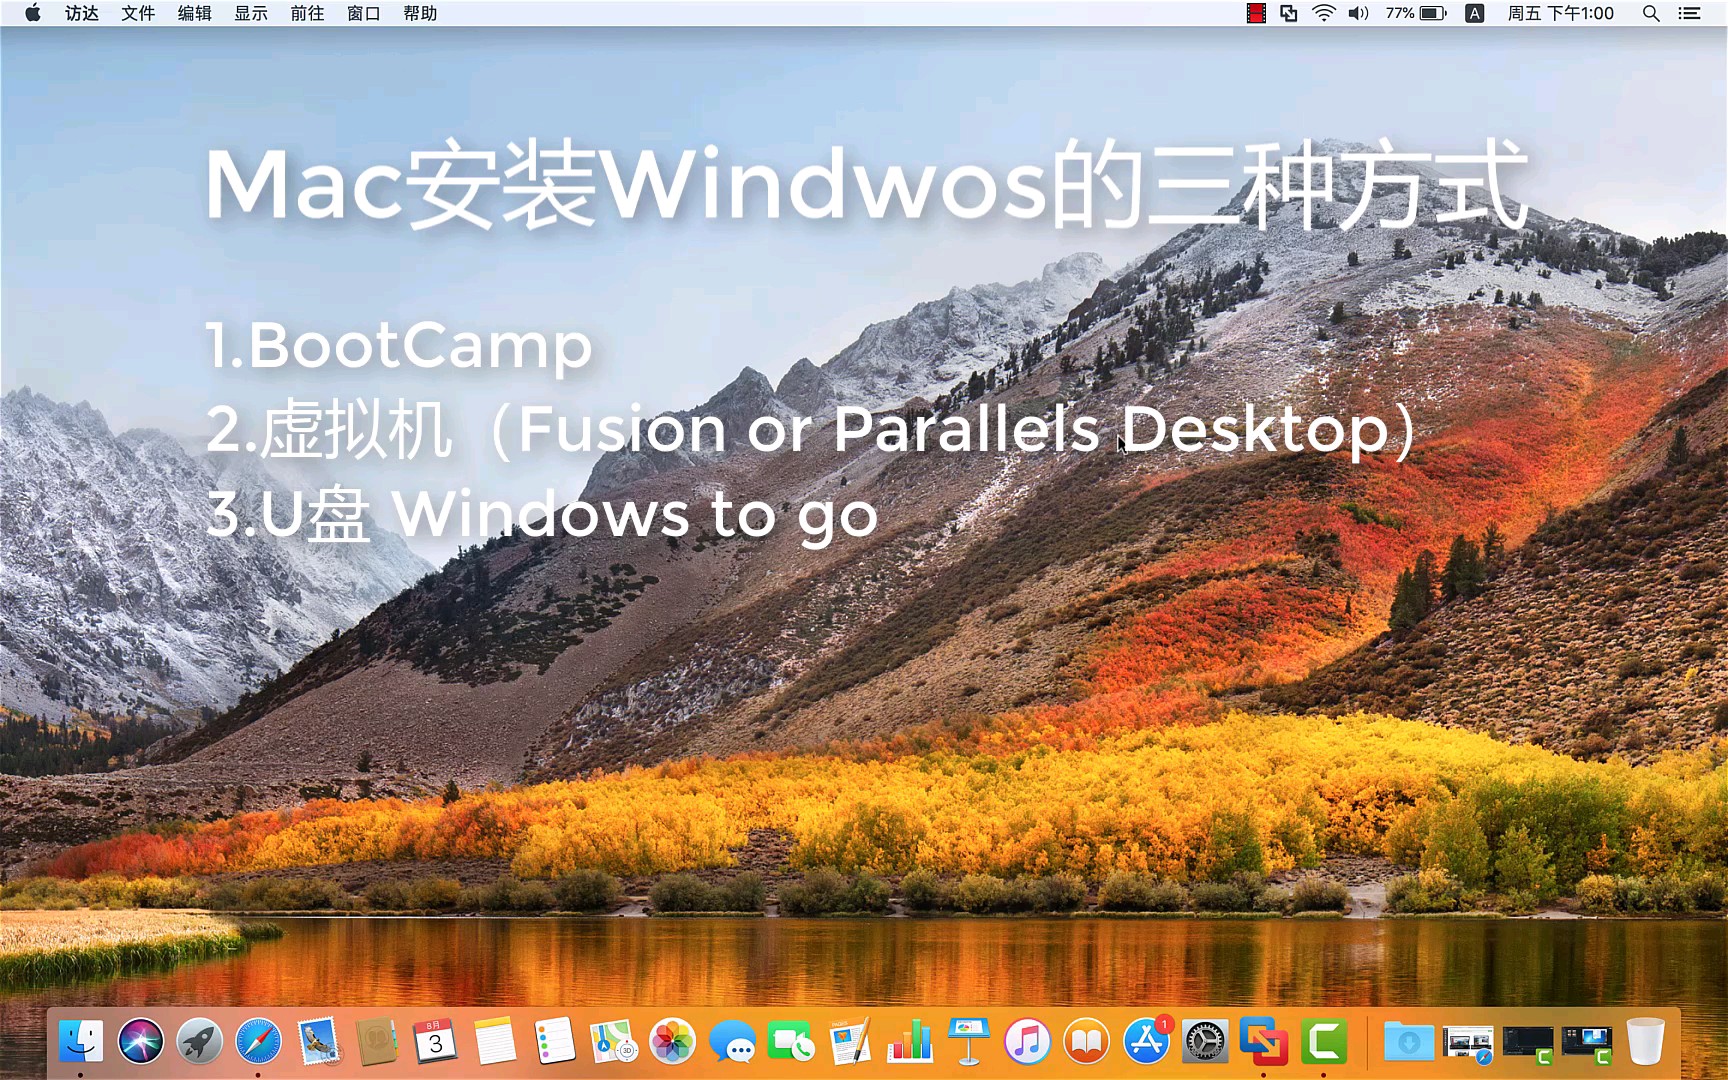
Task: Open the 显示 menu
Action: pyautogui.click(x=251, y=13)
